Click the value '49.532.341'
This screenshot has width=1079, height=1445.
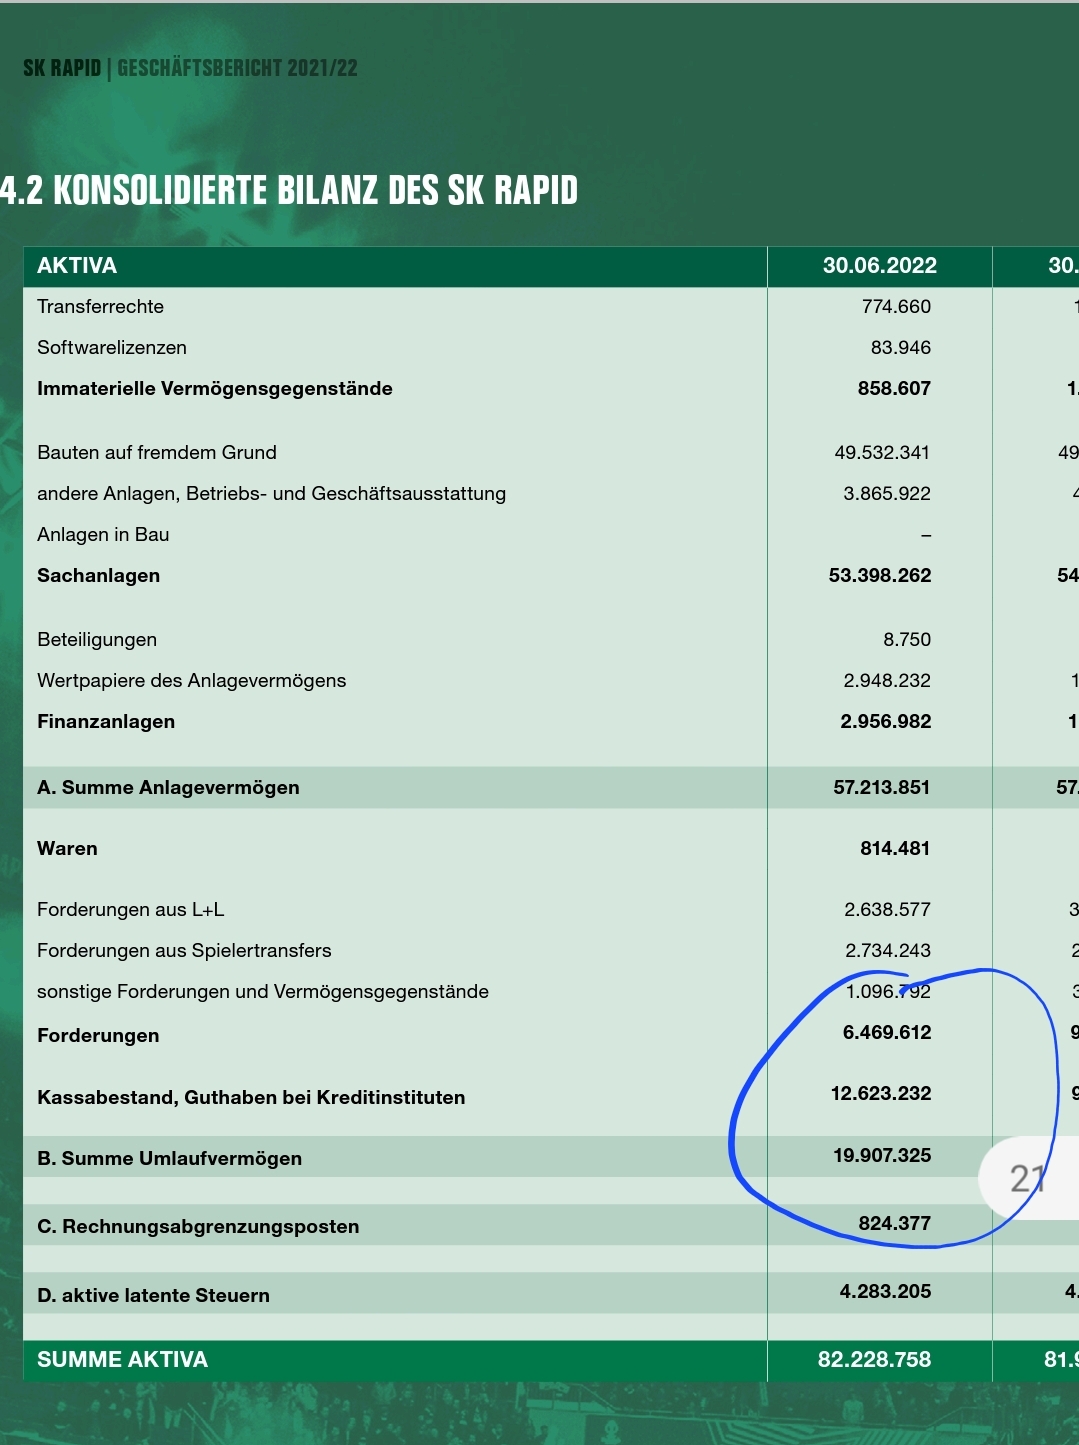tap(882, 453)
